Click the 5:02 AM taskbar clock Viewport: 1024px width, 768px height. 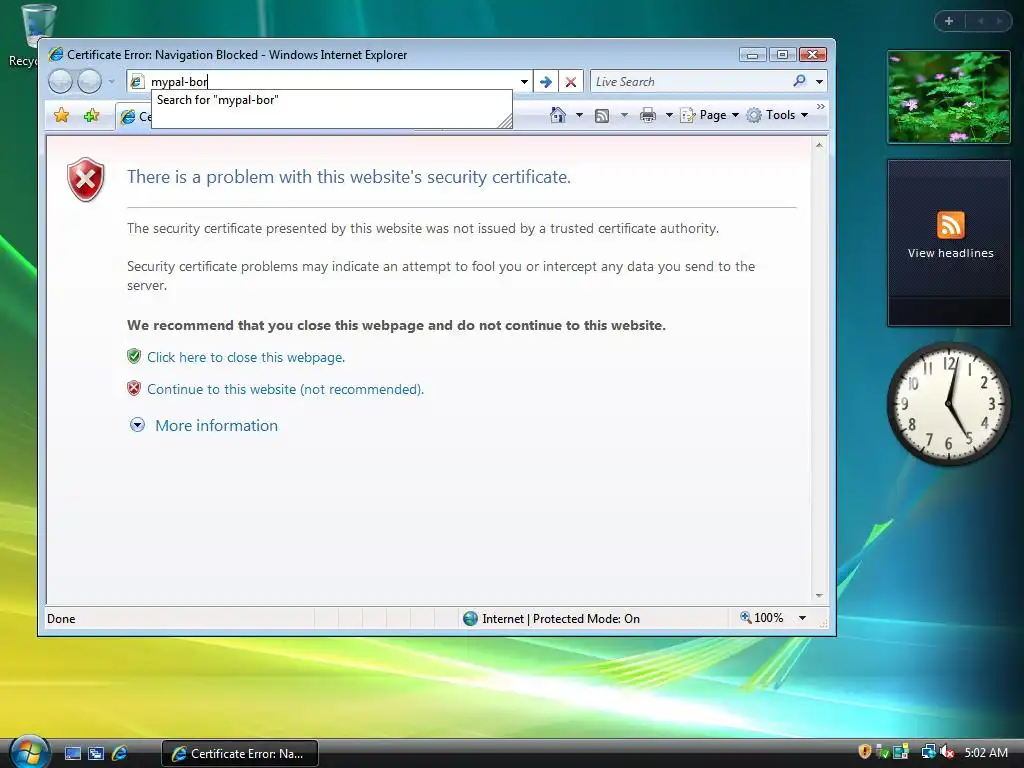(986, 753)
